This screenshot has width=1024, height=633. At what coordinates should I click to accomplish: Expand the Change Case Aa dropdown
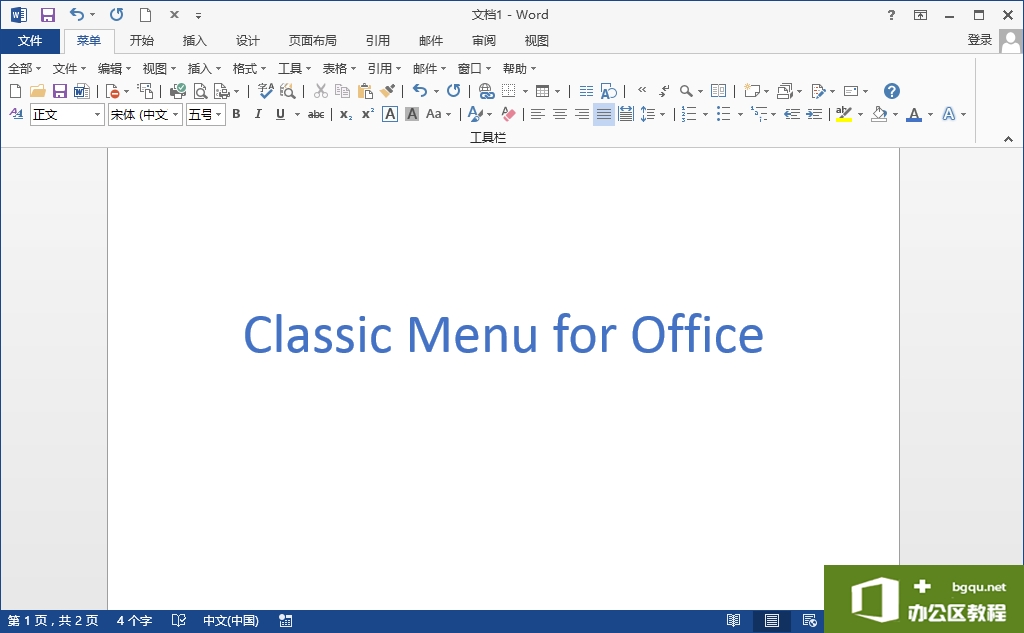pyautogui.click(x=449, y=115)
